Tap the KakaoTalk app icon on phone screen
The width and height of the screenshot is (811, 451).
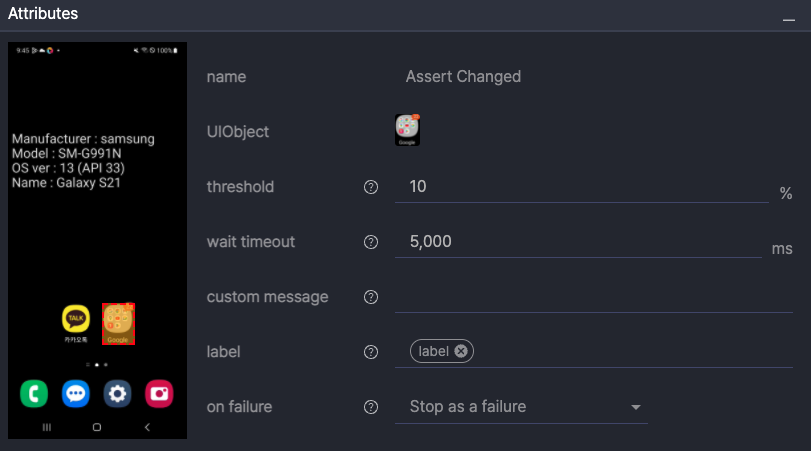tap(76, 319)
